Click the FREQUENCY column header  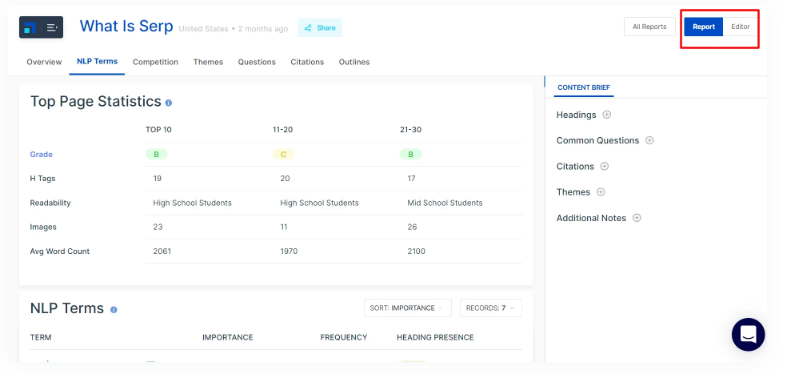(x=343, y=337)
